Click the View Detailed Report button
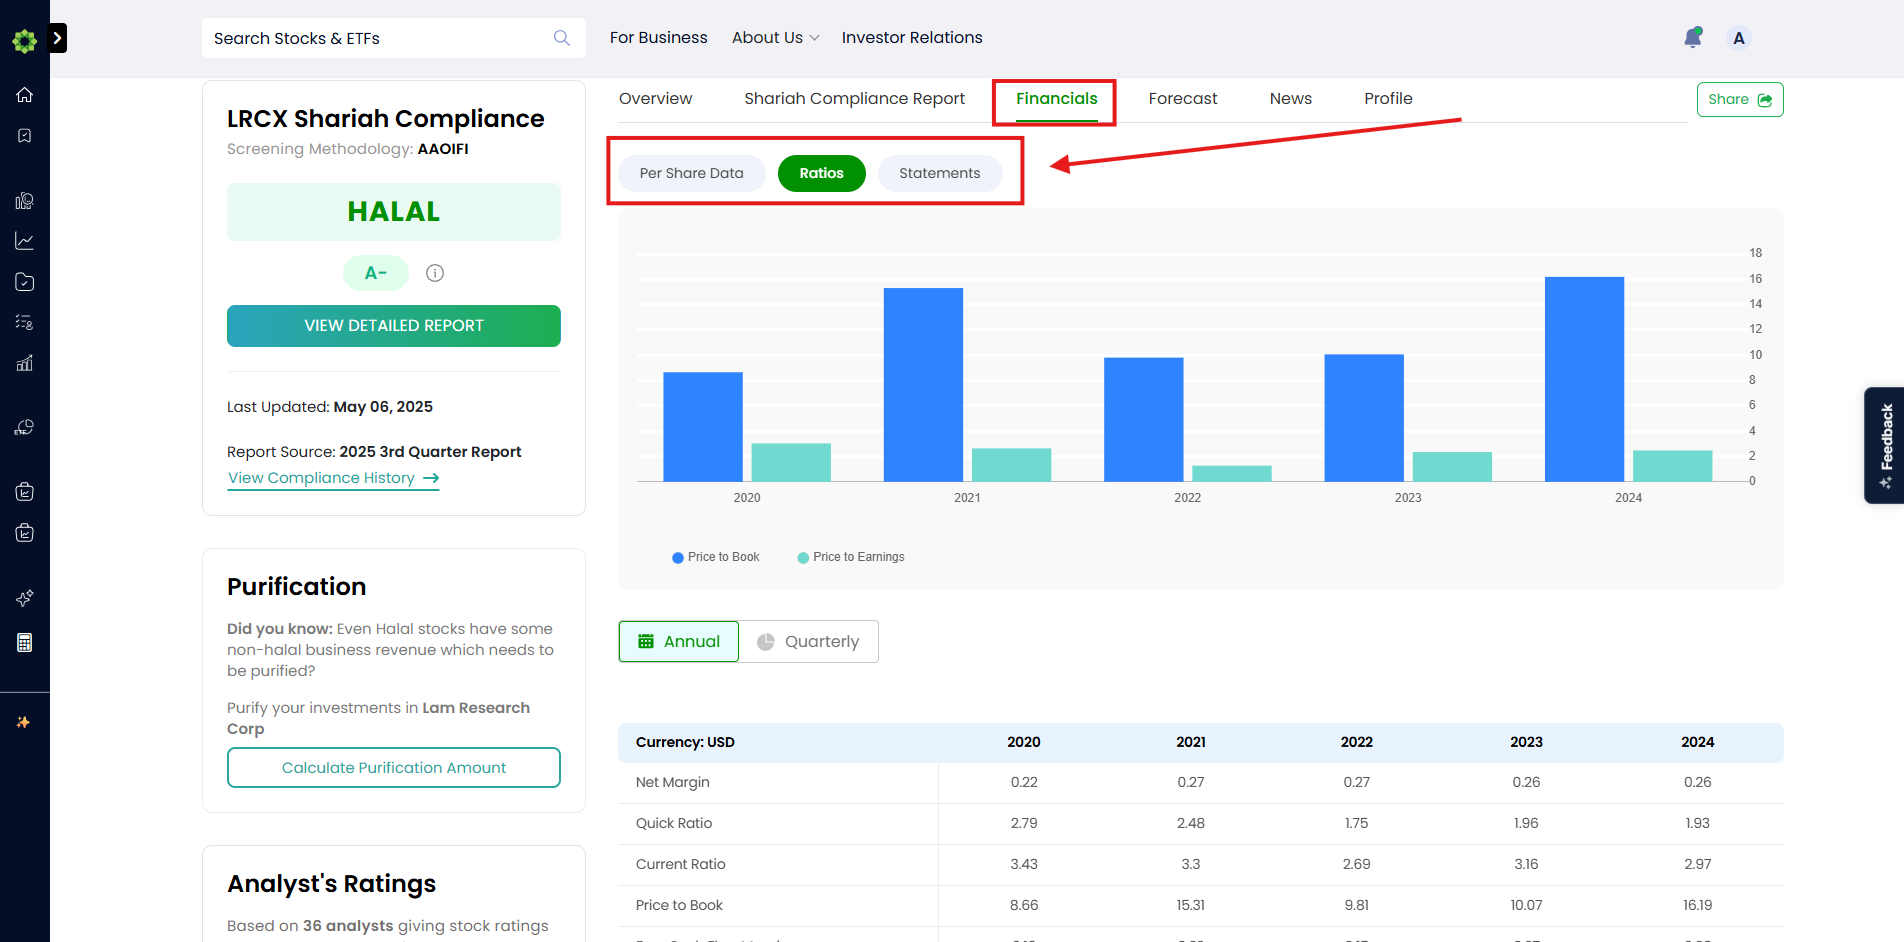 394,326
